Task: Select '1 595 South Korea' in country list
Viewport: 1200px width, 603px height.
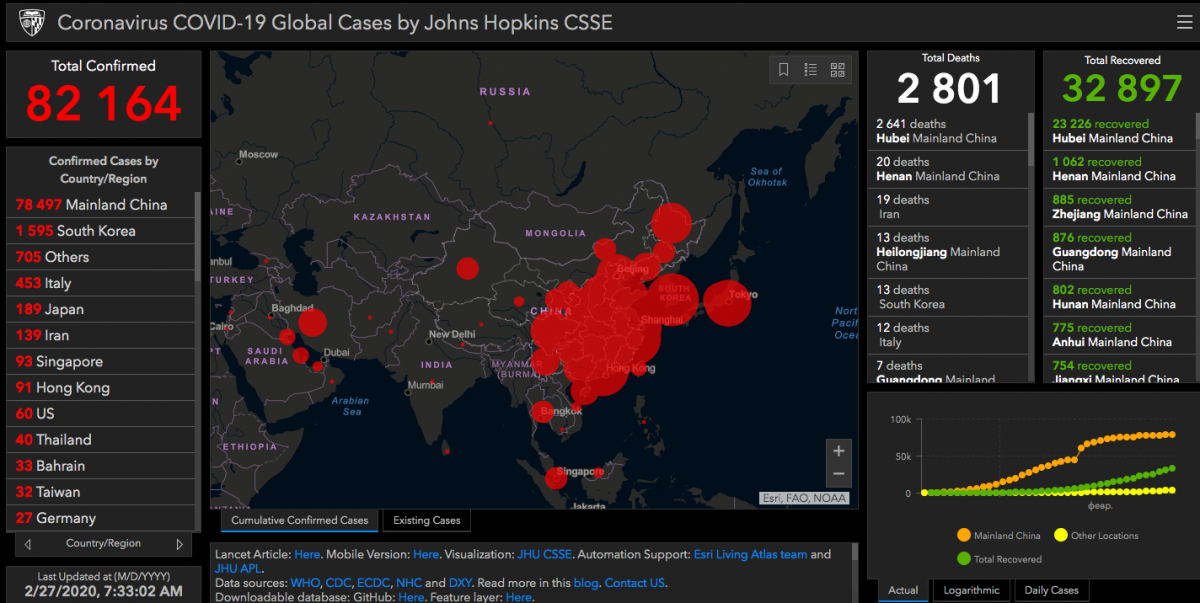Action: pyautogui.click(x=100, y=231)
